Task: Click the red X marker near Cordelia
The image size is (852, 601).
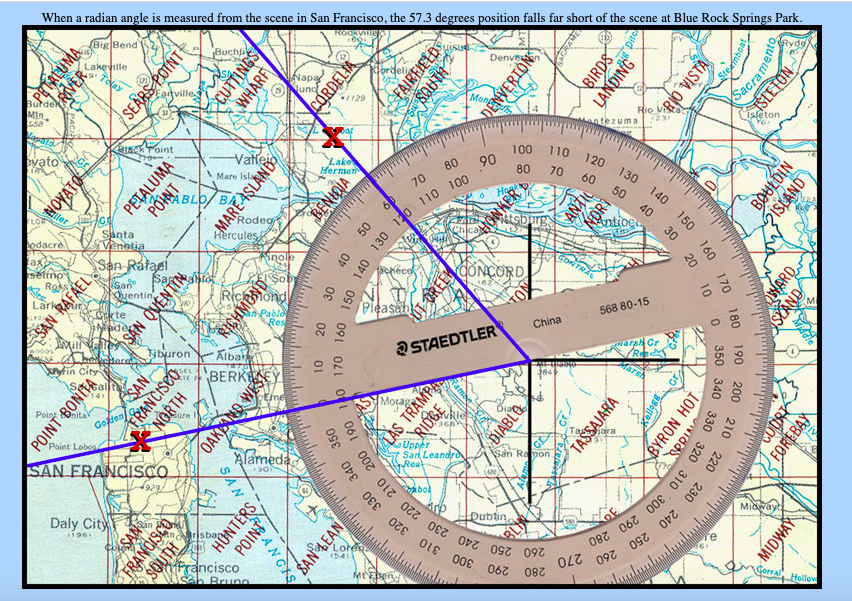Action: [x=333, y=137]
